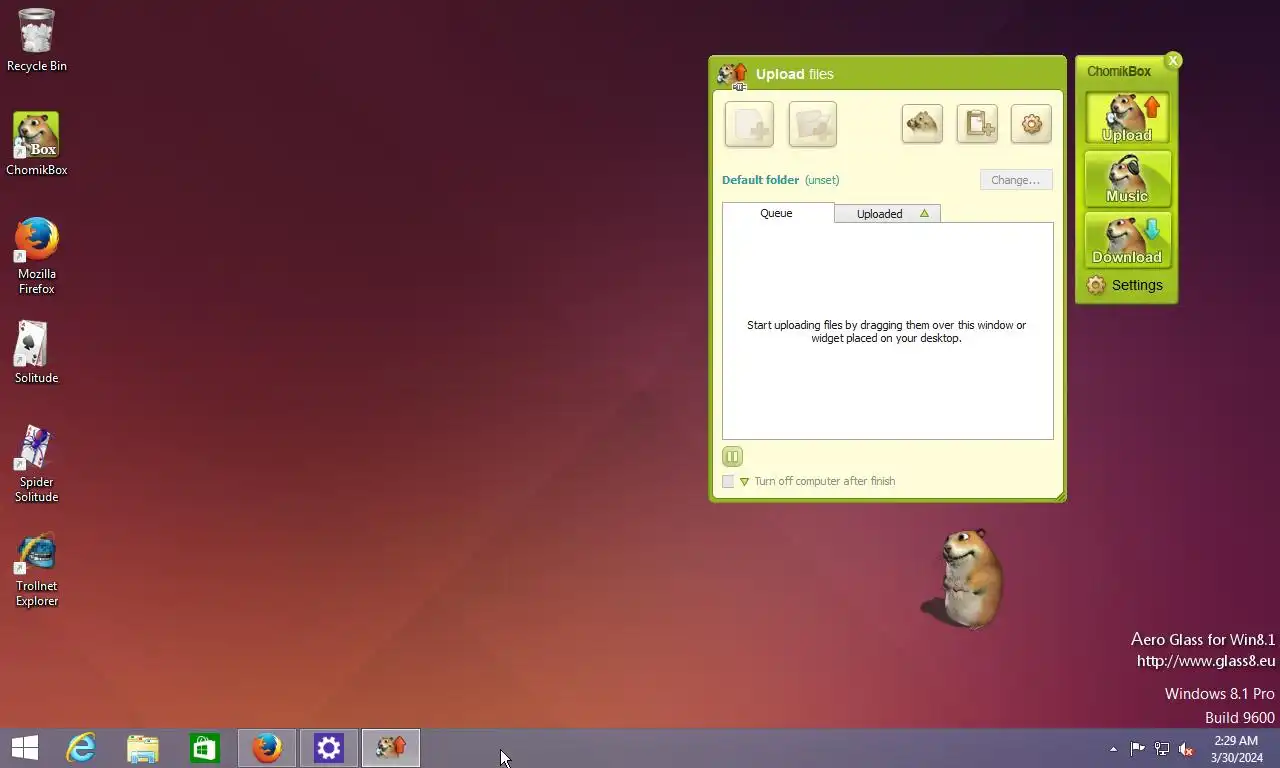
Task: Select the Trollnet Explorer desktop shortcut
Action: (x=37, y=567)
